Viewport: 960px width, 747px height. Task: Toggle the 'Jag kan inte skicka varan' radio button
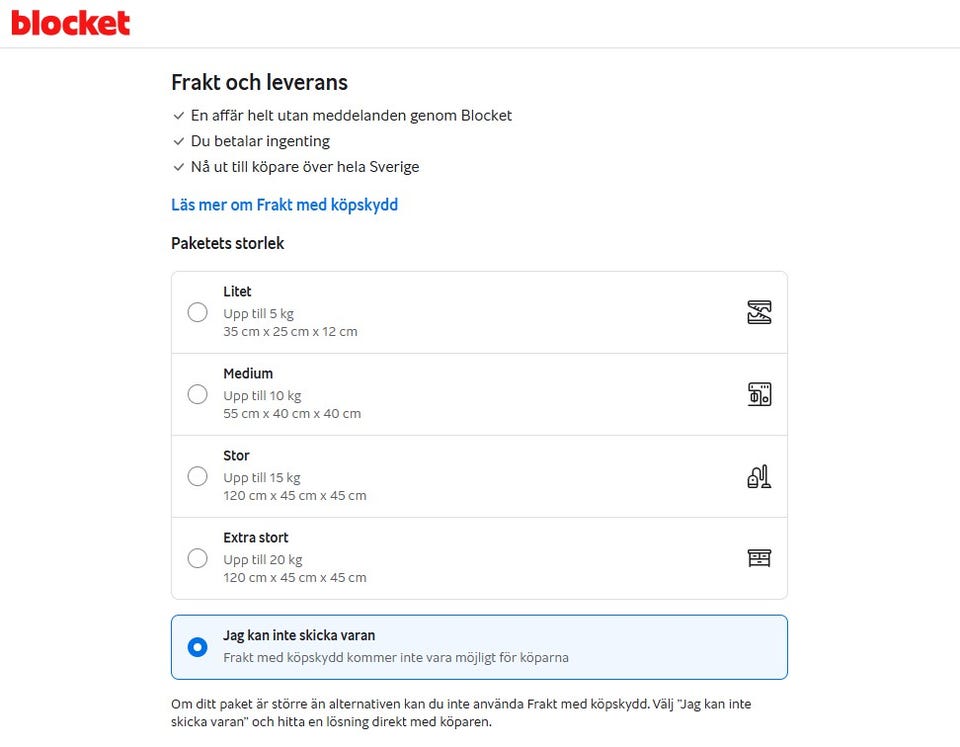(197, 647)
